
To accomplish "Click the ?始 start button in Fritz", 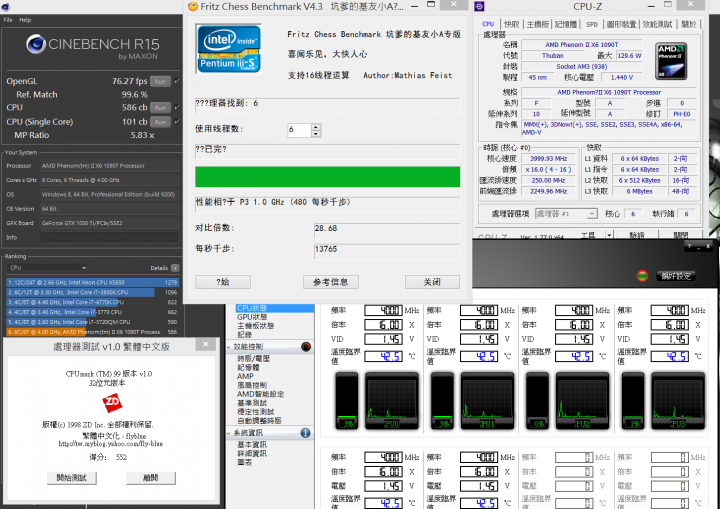I will coord(223,282).
